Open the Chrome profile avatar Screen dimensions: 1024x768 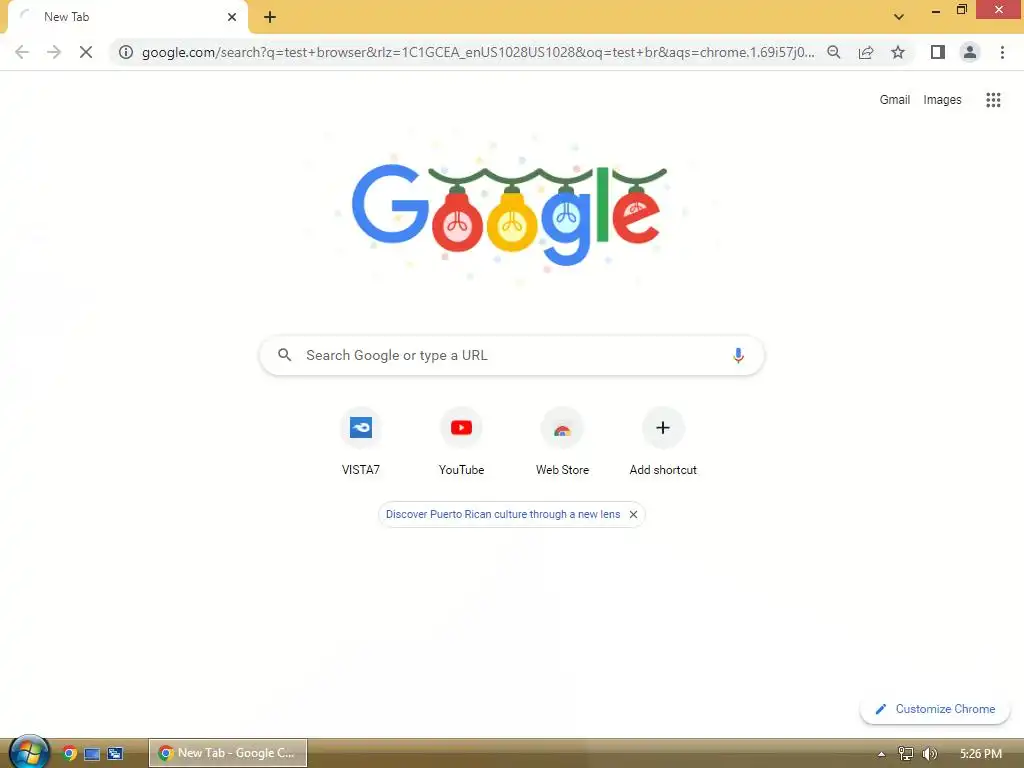(x=970, y=52)
